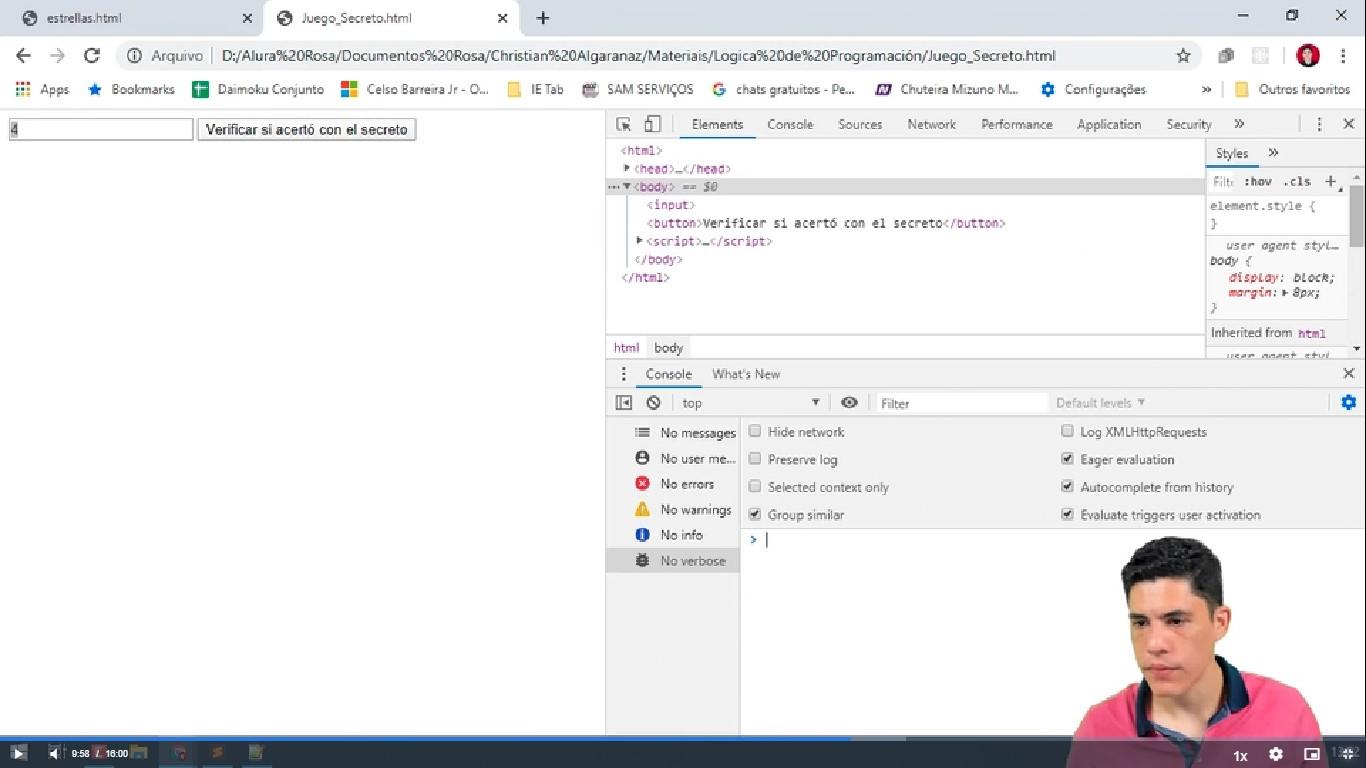Click the number input field on the page
The height and width of the screenshot is (768, 1366).
pos(100,129)
